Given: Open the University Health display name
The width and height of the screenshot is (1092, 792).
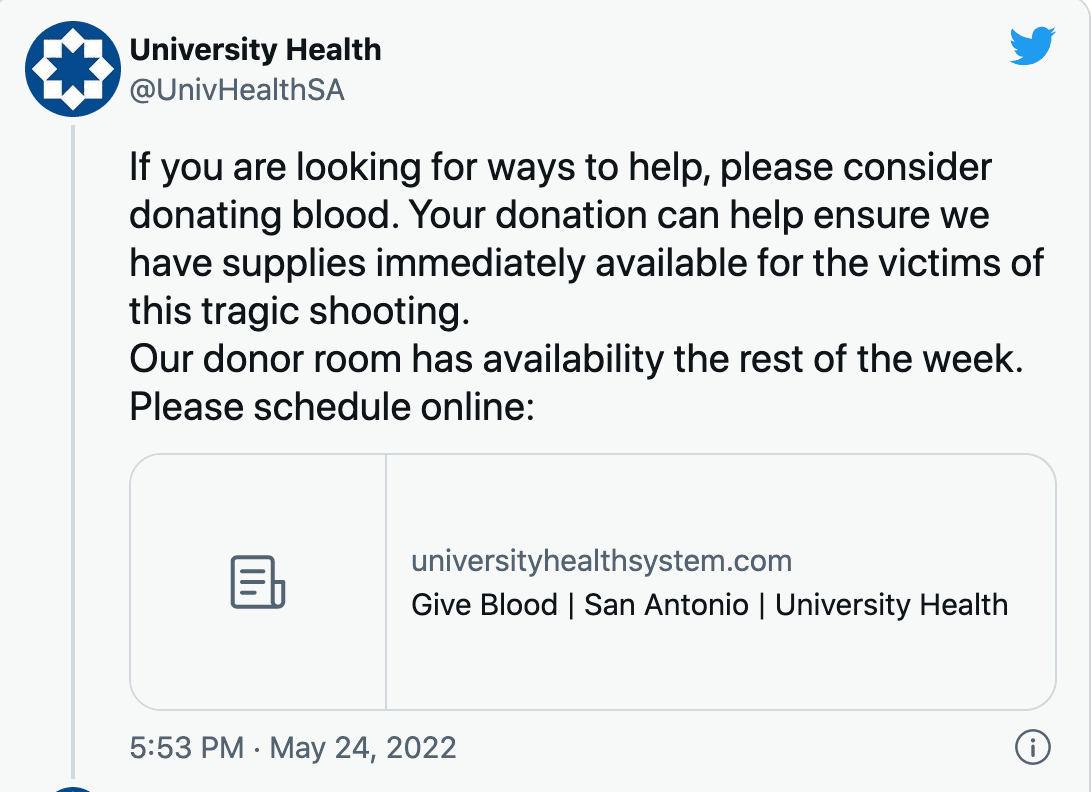Looking at the screenshot, I should coord(255,49).
